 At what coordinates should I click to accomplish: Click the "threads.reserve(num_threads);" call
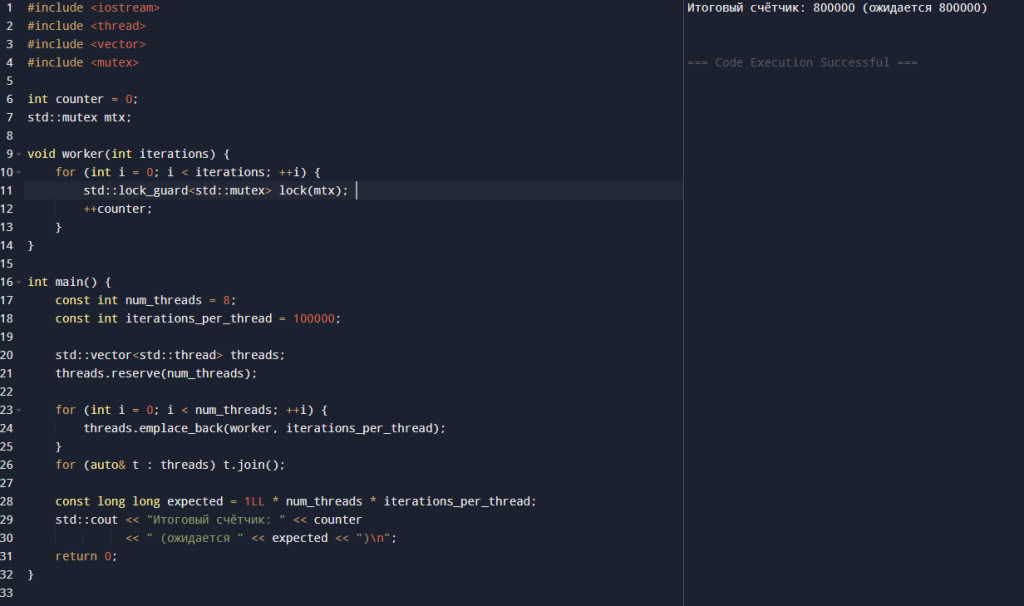(156, 373)
